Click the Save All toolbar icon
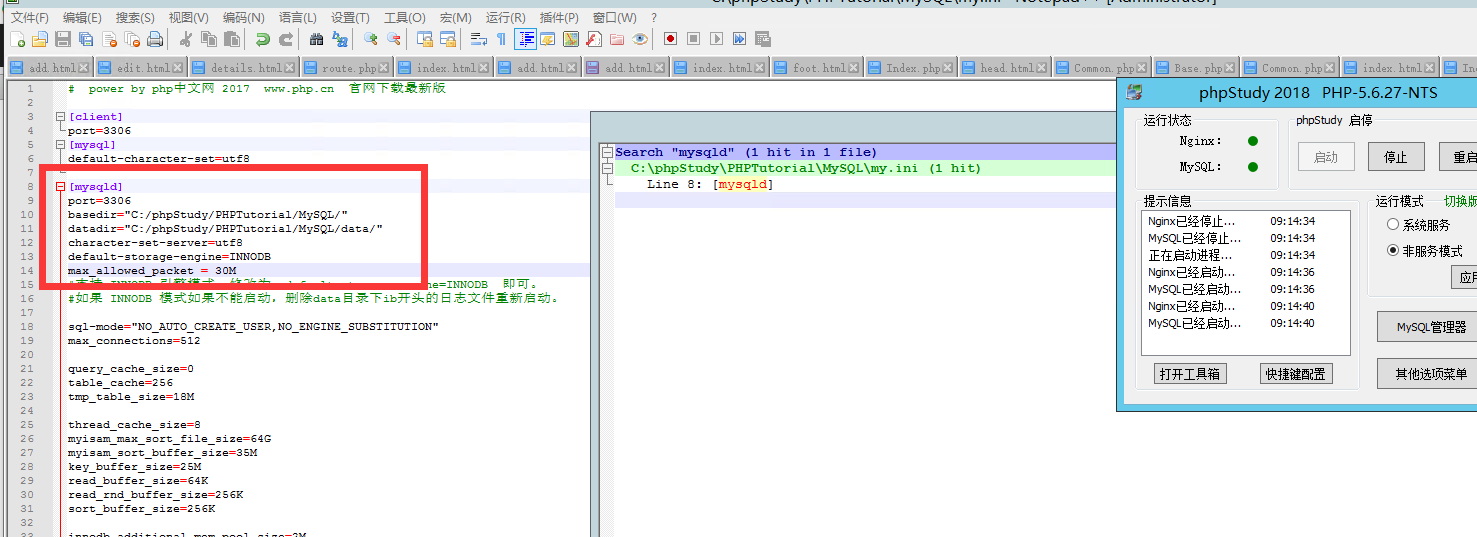This screenshot has height=537, width=1477. click(x=86, y=39)
